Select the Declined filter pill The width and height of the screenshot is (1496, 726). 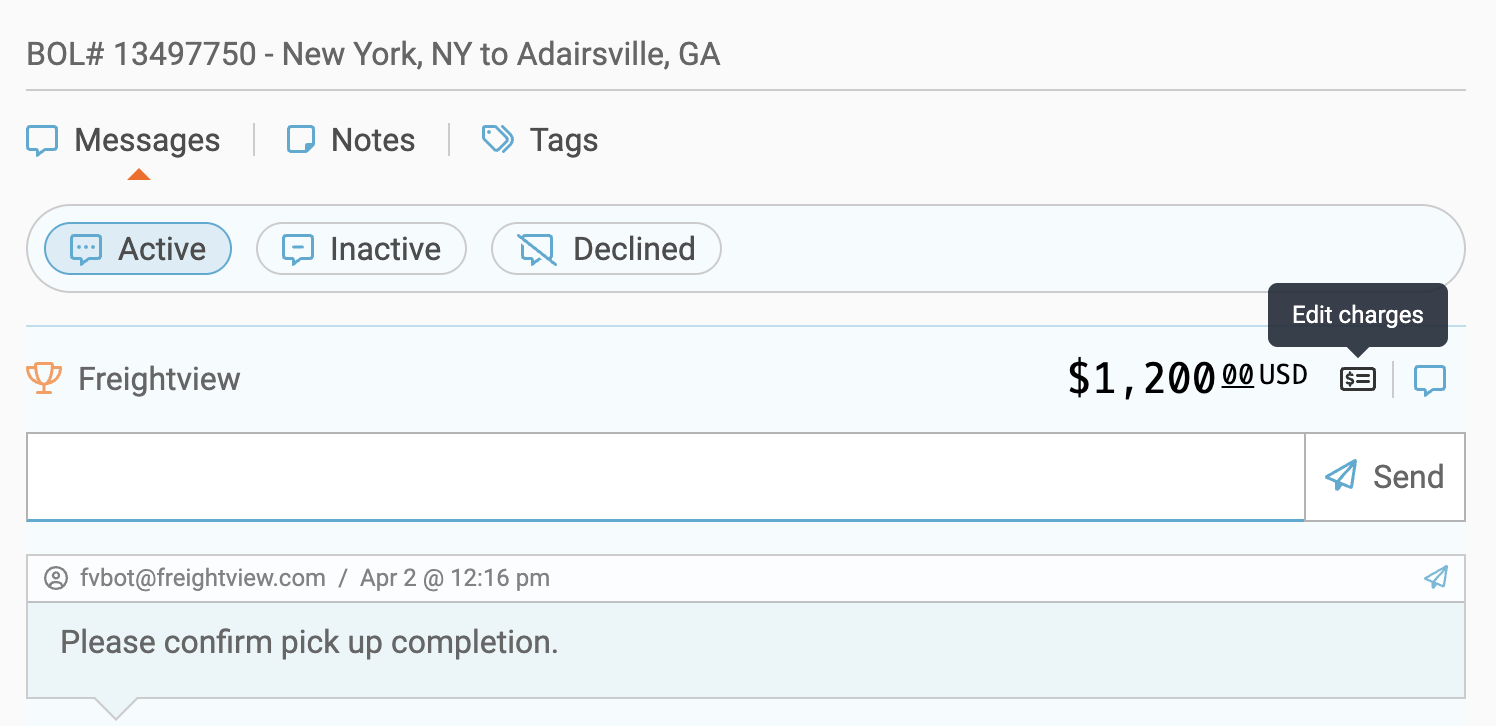click(x=606, y=249)
